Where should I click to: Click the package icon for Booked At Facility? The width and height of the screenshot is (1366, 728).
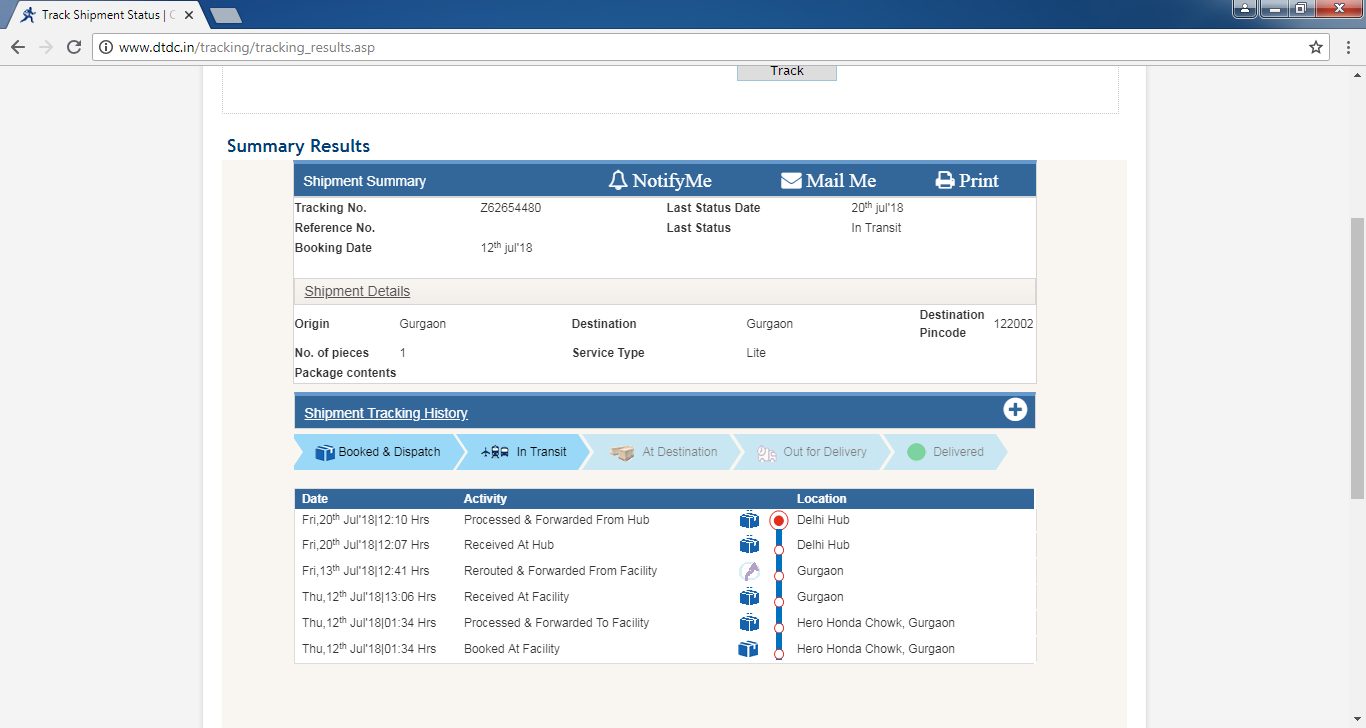(748, 649)
